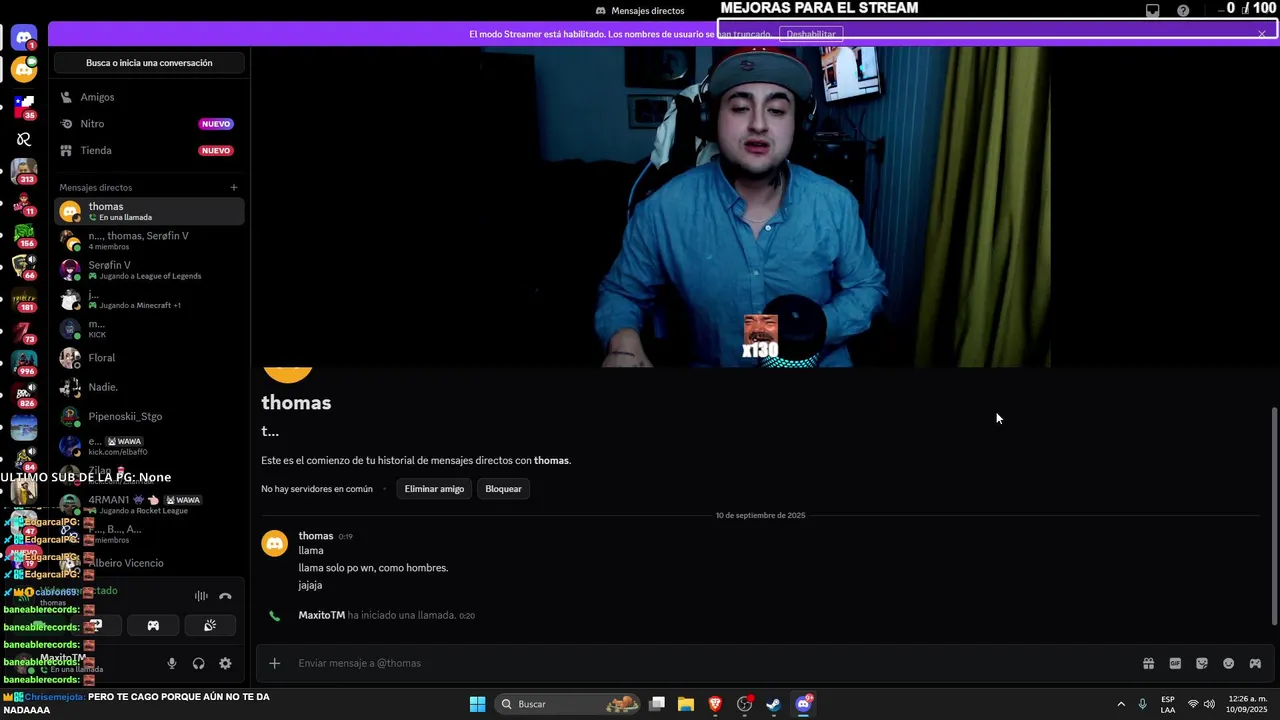Create a new DM with plus icon
This screenshot has height=720, width=1280.
(234, 187)
